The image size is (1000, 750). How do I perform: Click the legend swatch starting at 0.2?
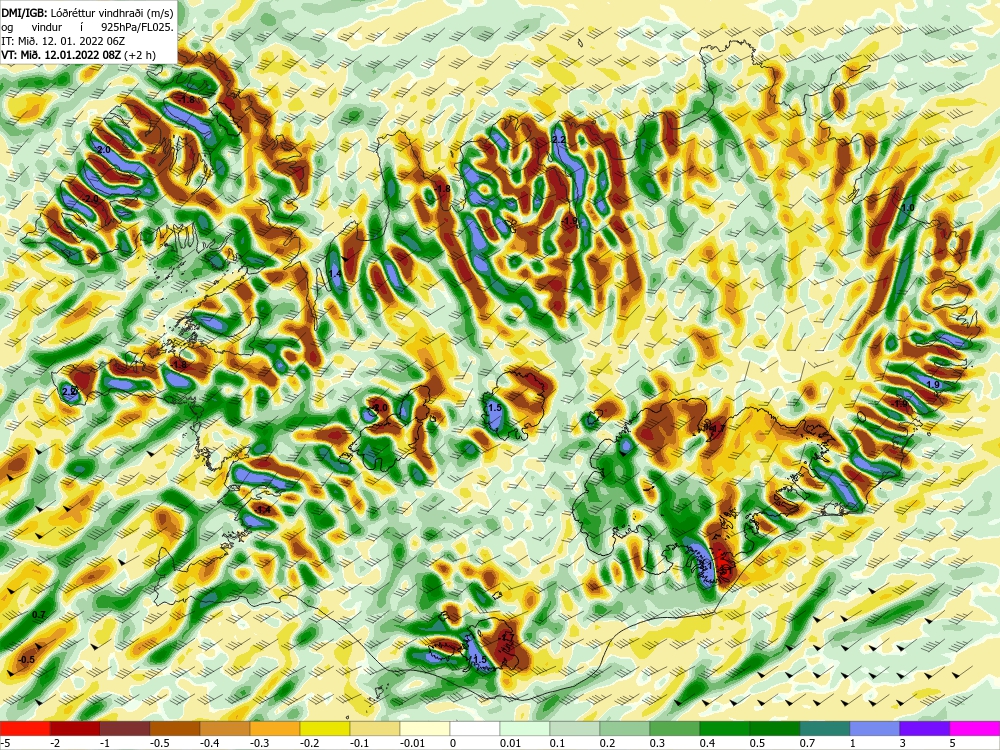(625, 729)
